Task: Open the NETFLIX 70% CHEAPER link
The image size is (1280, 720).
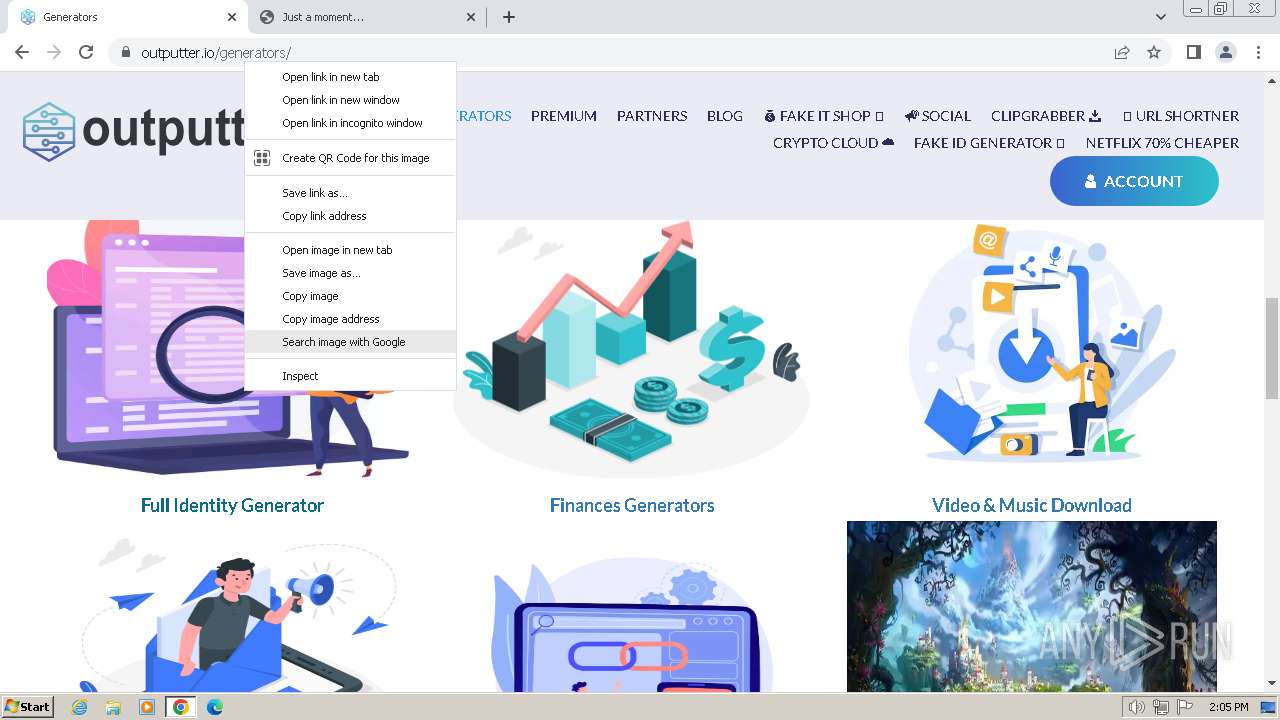Action: click(x=1162, y=143)
